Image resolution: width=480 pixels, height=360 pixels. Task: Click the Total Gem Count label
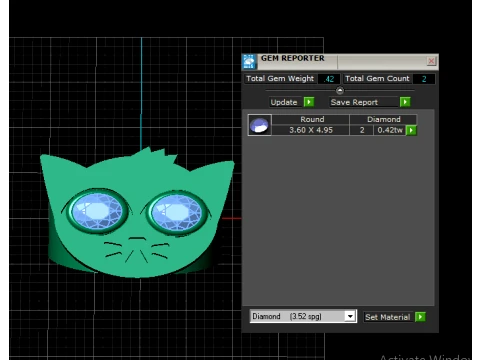click(x=377, y=79)
